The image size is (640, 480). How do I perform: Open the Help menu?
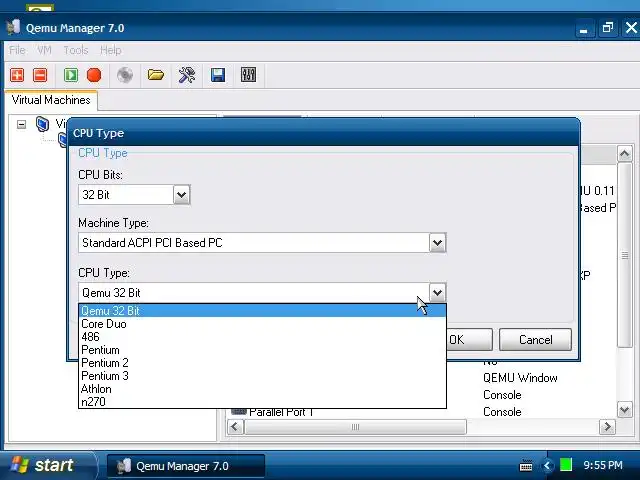(x=111, y=50)
